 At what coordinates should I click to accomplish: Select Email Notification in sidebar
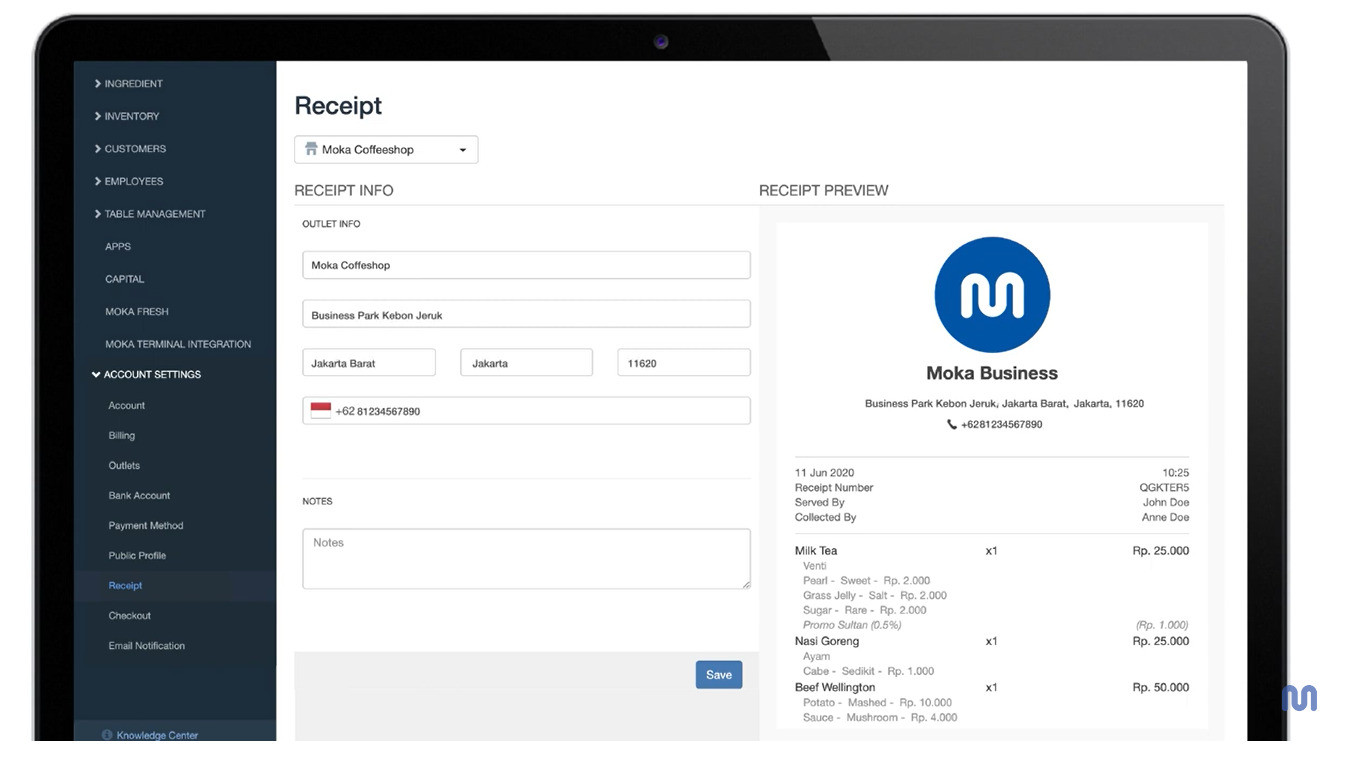[147, 646]
